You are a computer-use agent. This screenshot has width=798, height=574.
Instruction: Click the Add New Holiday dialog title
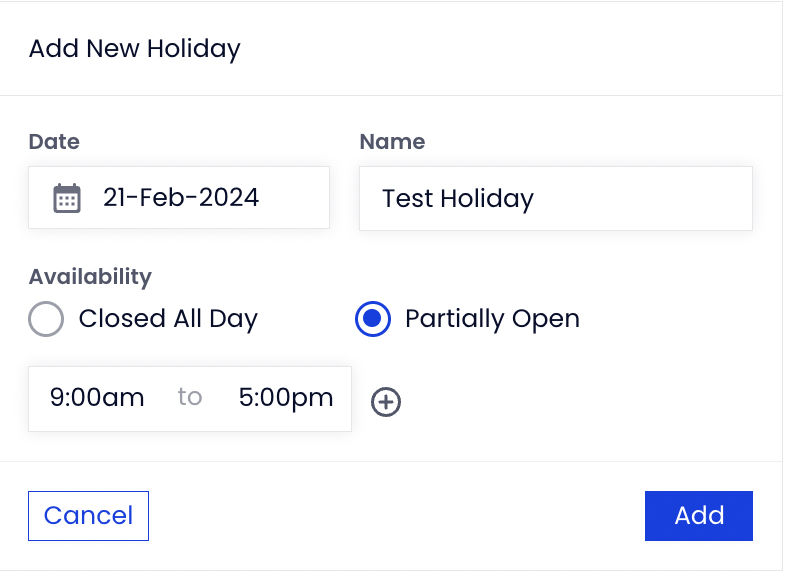pos(134,49)
